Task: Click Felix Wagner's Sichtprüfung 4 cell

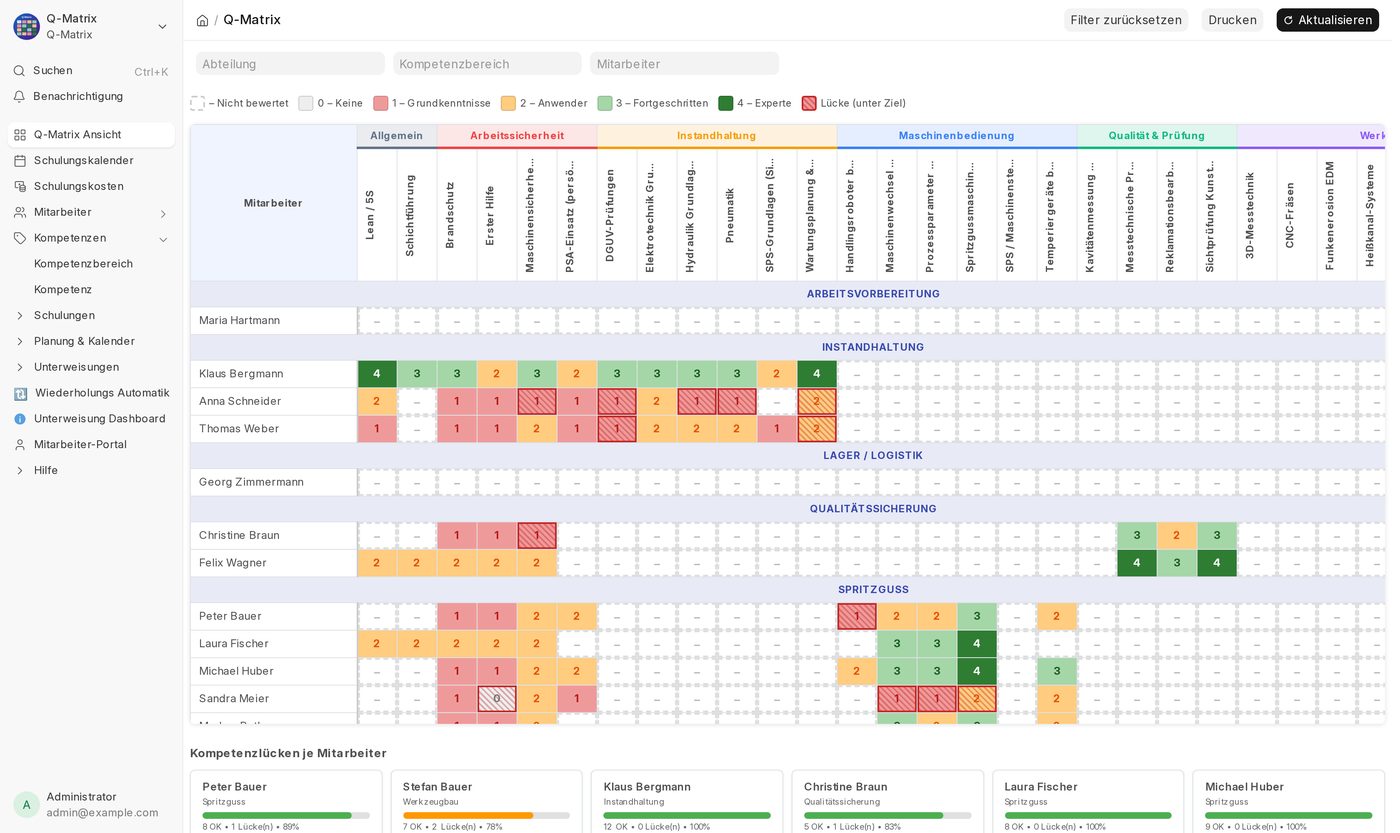Action: [x=1217, y=563]
